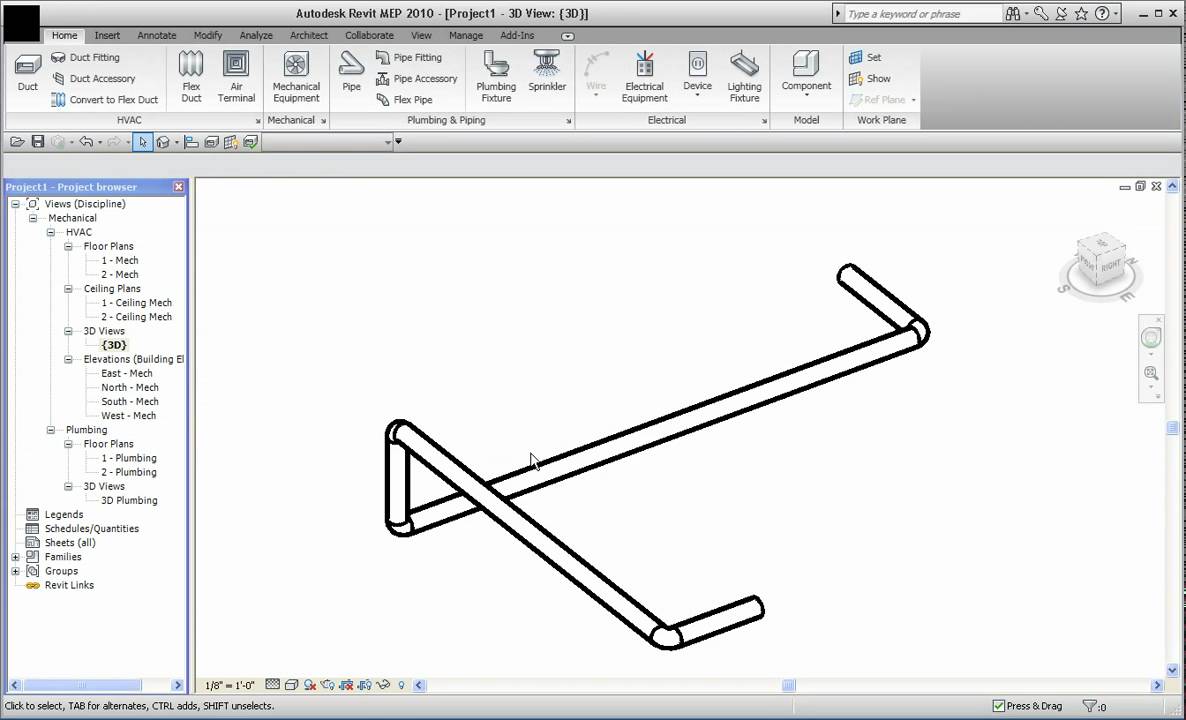Toggle Press & Drag selection option
The height and width of the screenshot is (720, 1186).
click(998, 705)
